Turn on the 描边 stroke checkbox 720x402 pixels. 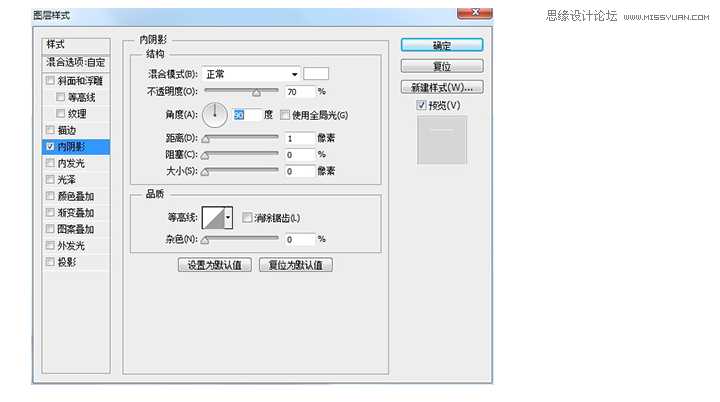[x=51, y=130]
